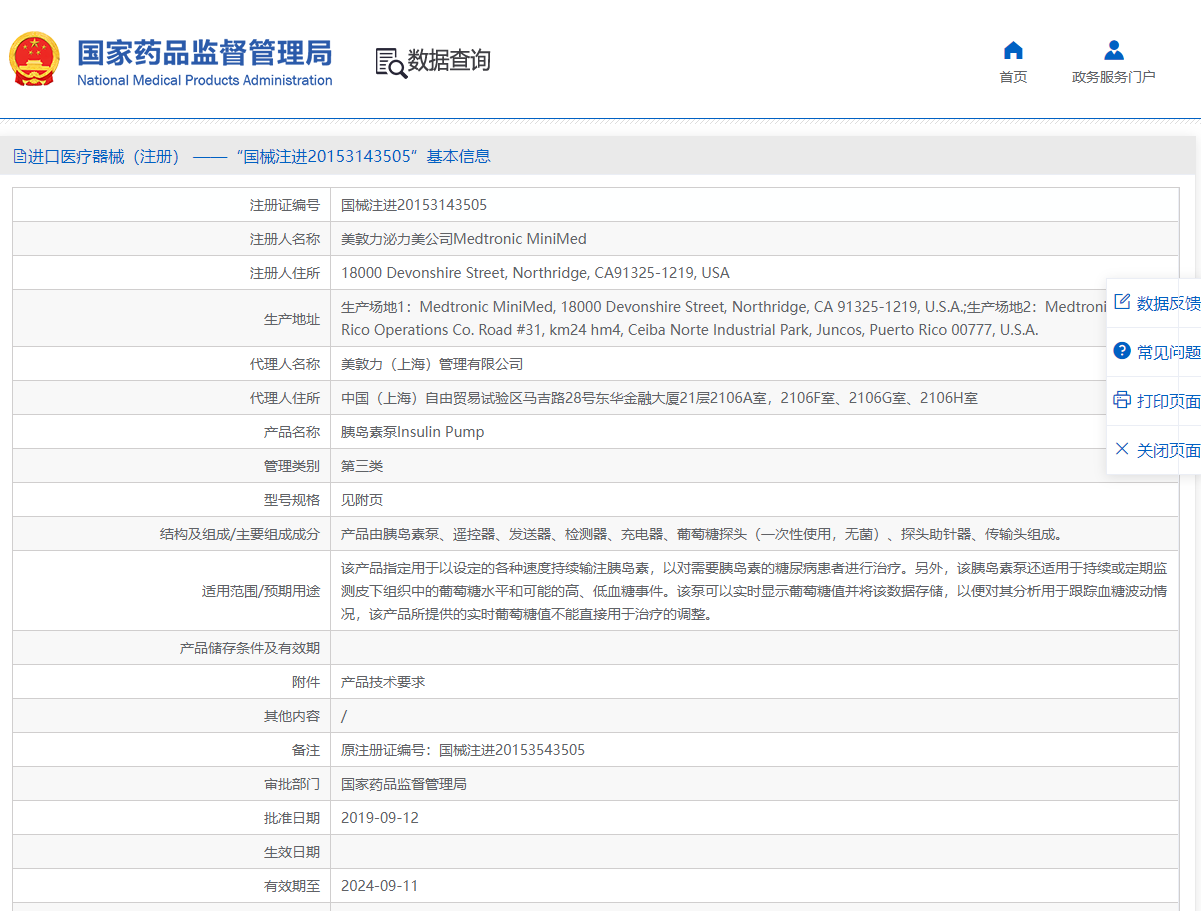Image resolution: width=1201 pixels, height=911 pixels.
Task: Click the 有效期至 row label
Action: point(292,886)
